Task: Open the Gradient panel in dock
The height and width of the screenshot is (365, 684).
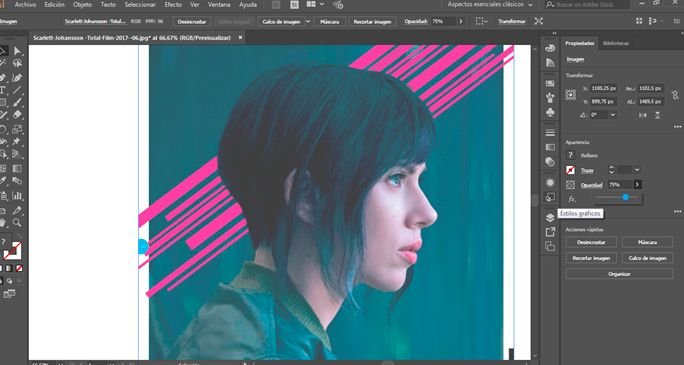Action: (x=550, y=147)
